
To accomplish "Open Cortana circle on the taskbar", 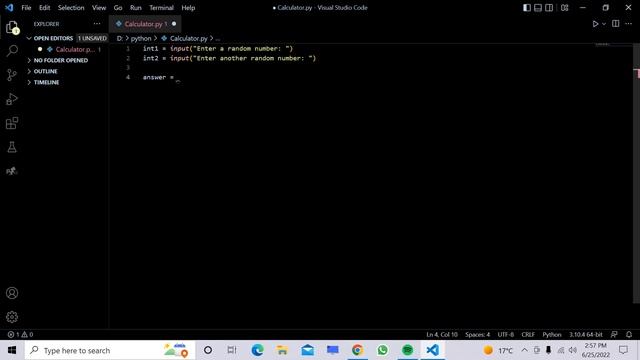I will [208, 350].
